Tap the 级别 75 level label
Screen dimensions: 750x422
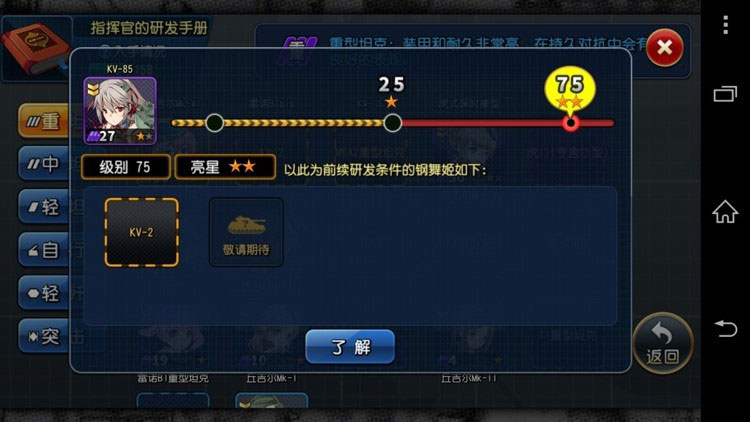coord(126,167)
